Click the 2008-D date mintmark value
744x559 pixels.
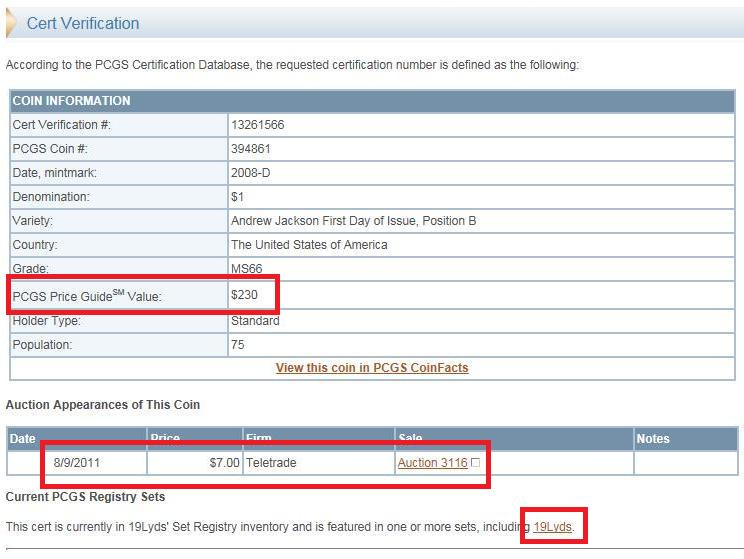click(250, 173)
